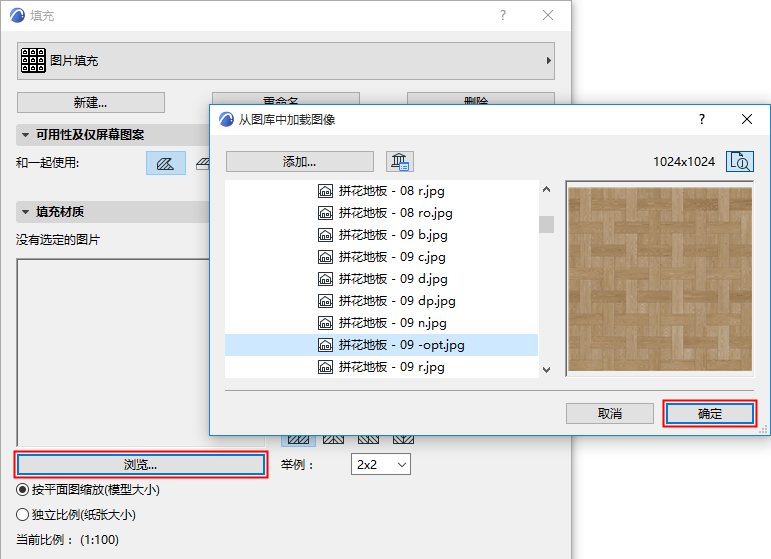
Task: Click the help question mark in 填充 dialog
Action: [x=503, y=15]
